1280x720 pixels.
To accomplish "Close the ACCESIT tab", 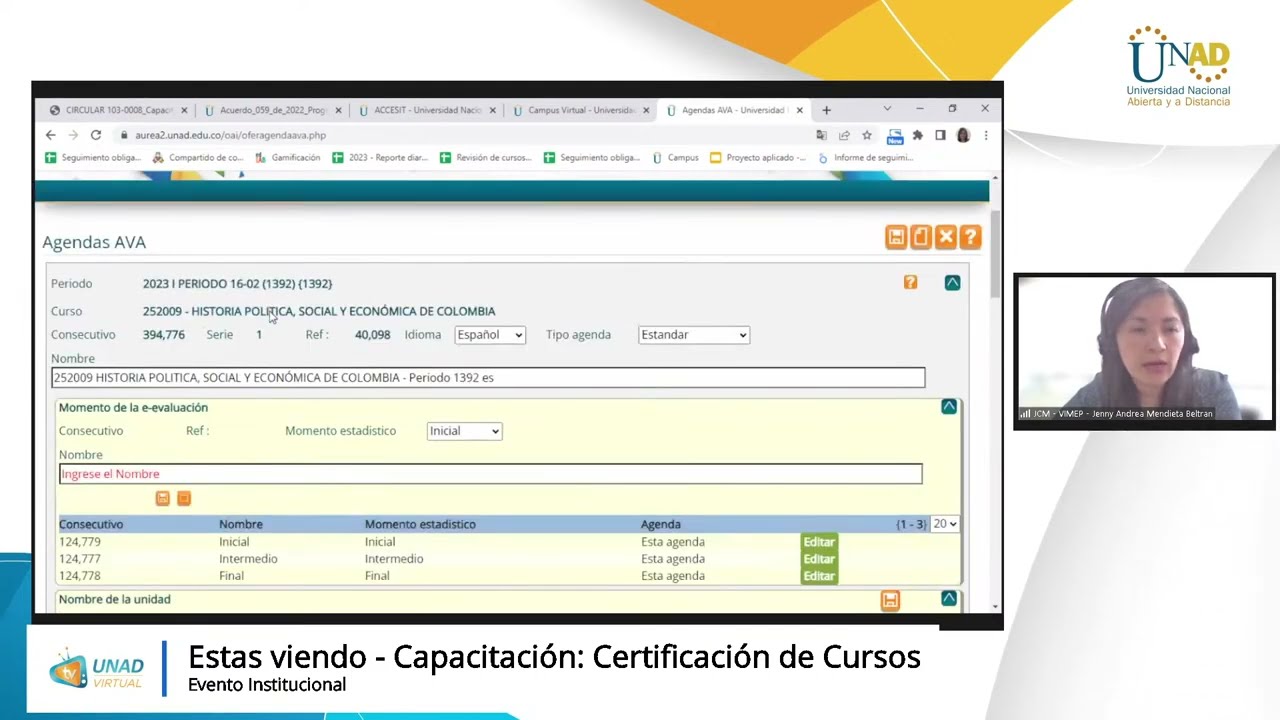I will pos(492,110).
